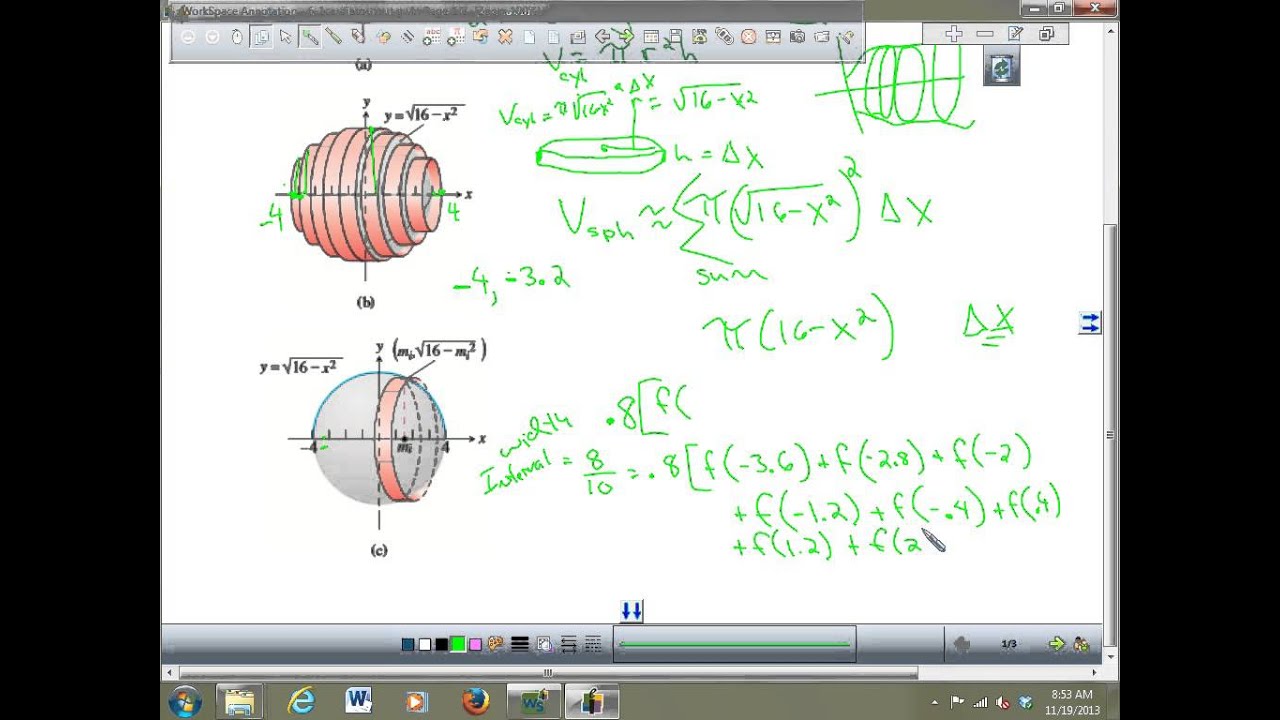Click the camera capture tool
Screen dimensions: 1280x720
[797, 37]
